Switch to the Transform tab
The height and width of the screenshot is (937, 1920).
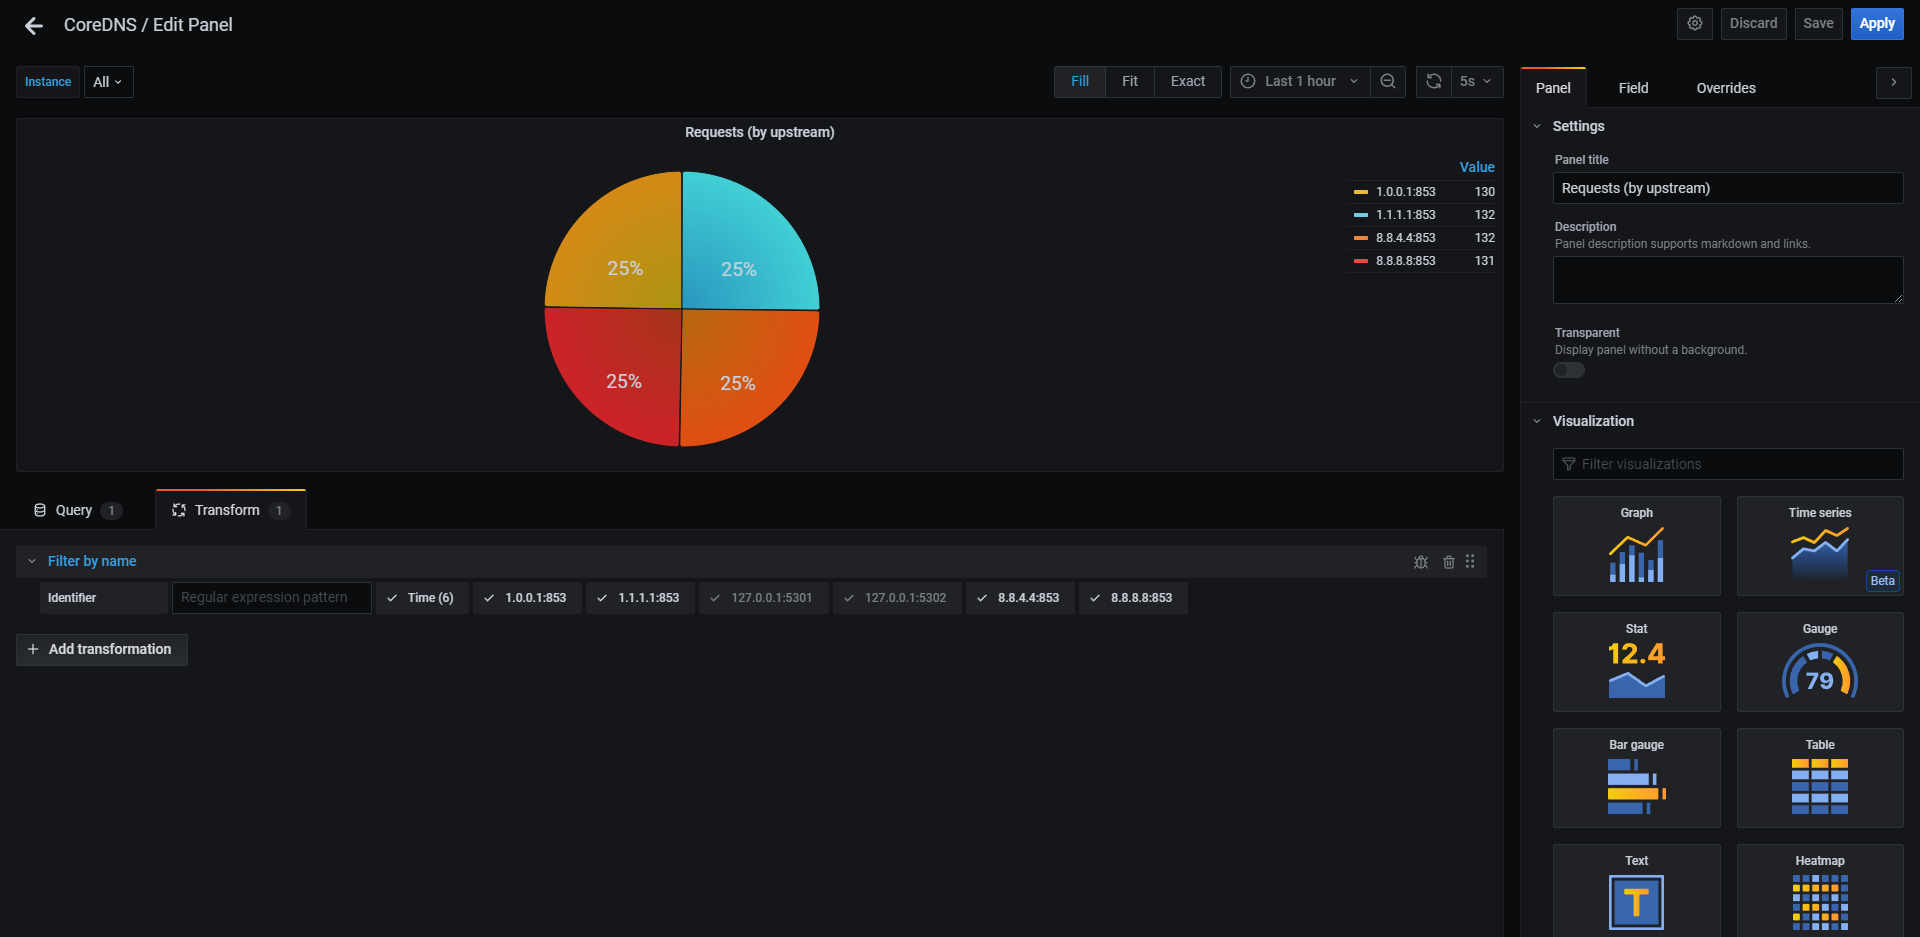click(x=231, y=510)
